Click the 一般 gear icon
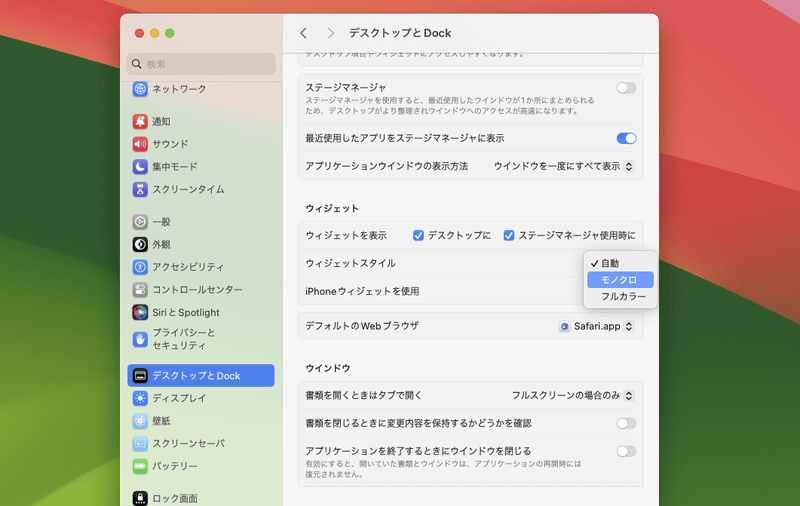This screenshot has height=506, width=800. click(x=140, y=222)
